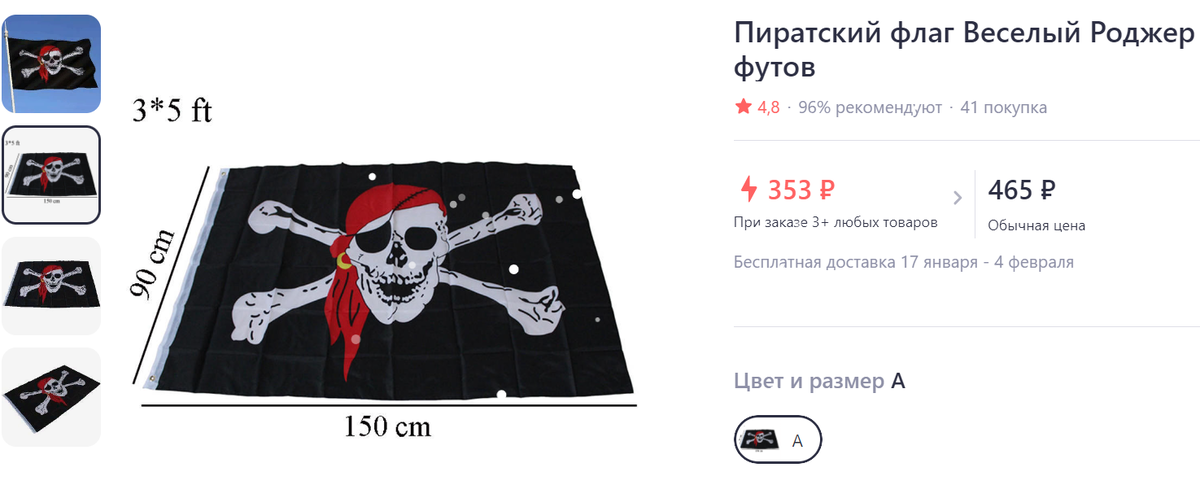Select the first thumbnail of flag on pole

(x=51, y=64)
